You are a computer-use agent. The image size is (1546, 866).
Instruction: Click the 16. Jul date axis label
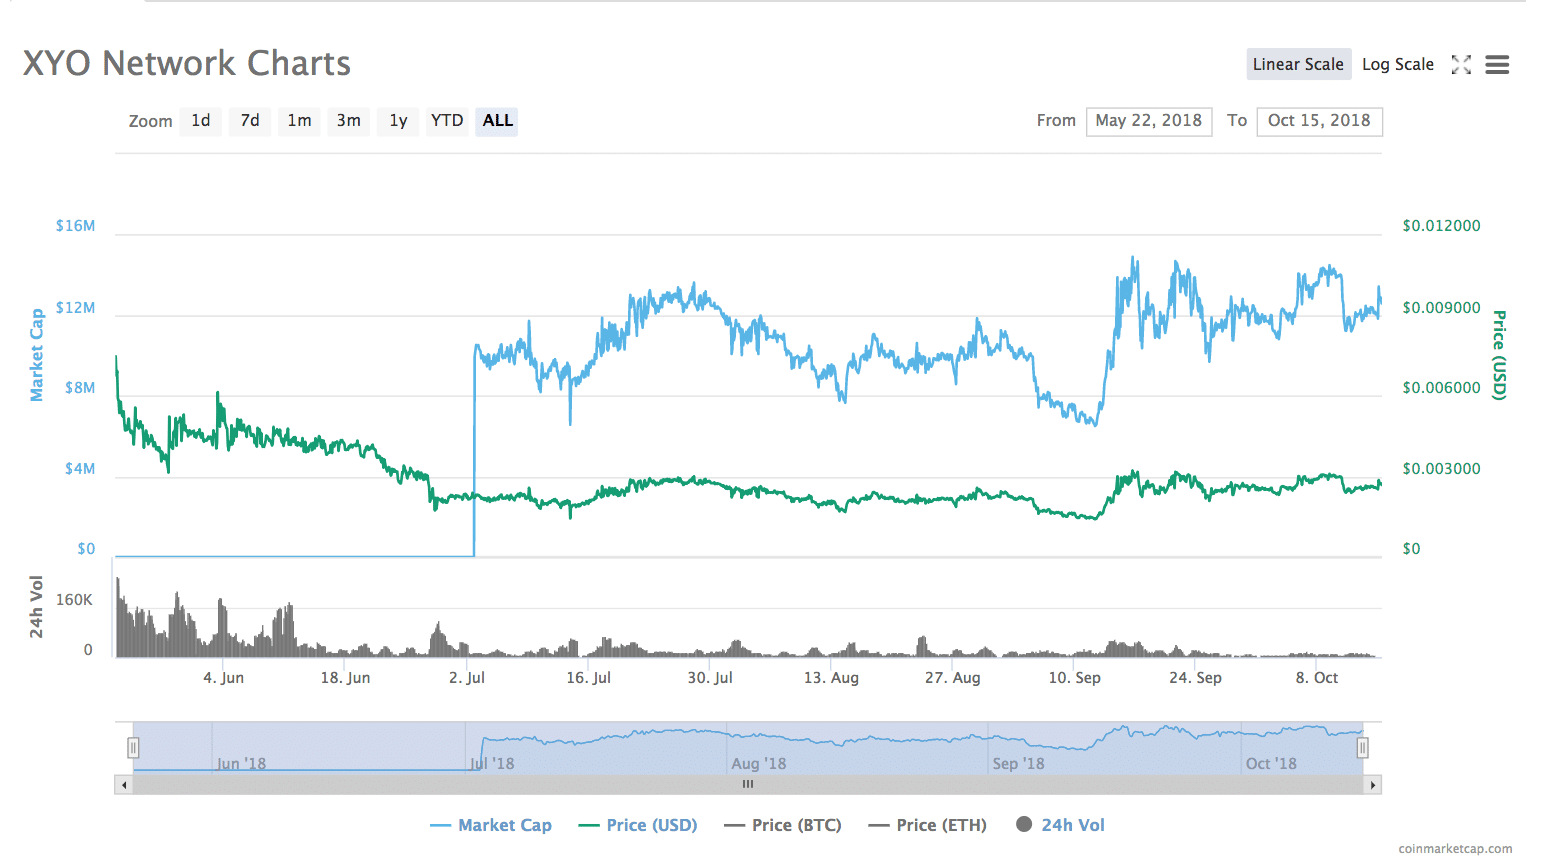(x=588, y=678)
